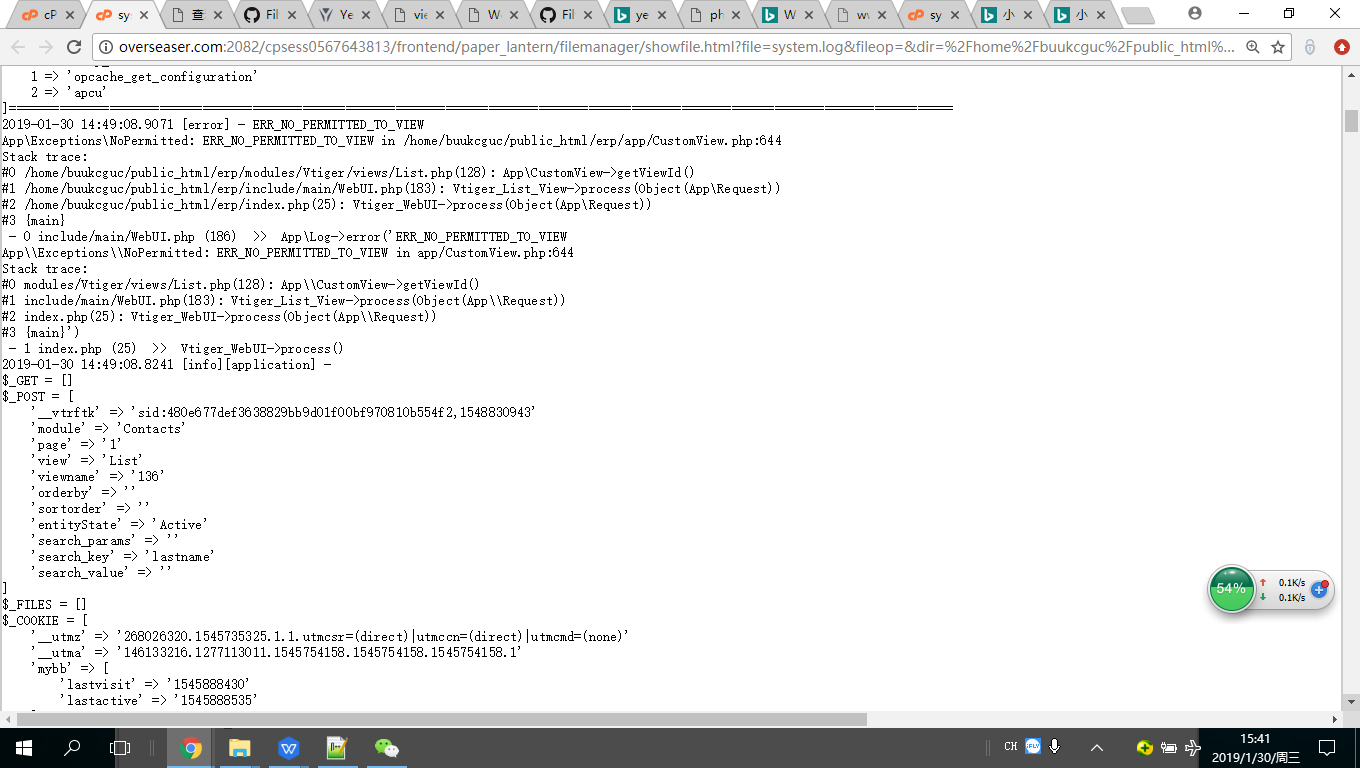Click the padlock extension icon in the toolbar

(1310, 46)
